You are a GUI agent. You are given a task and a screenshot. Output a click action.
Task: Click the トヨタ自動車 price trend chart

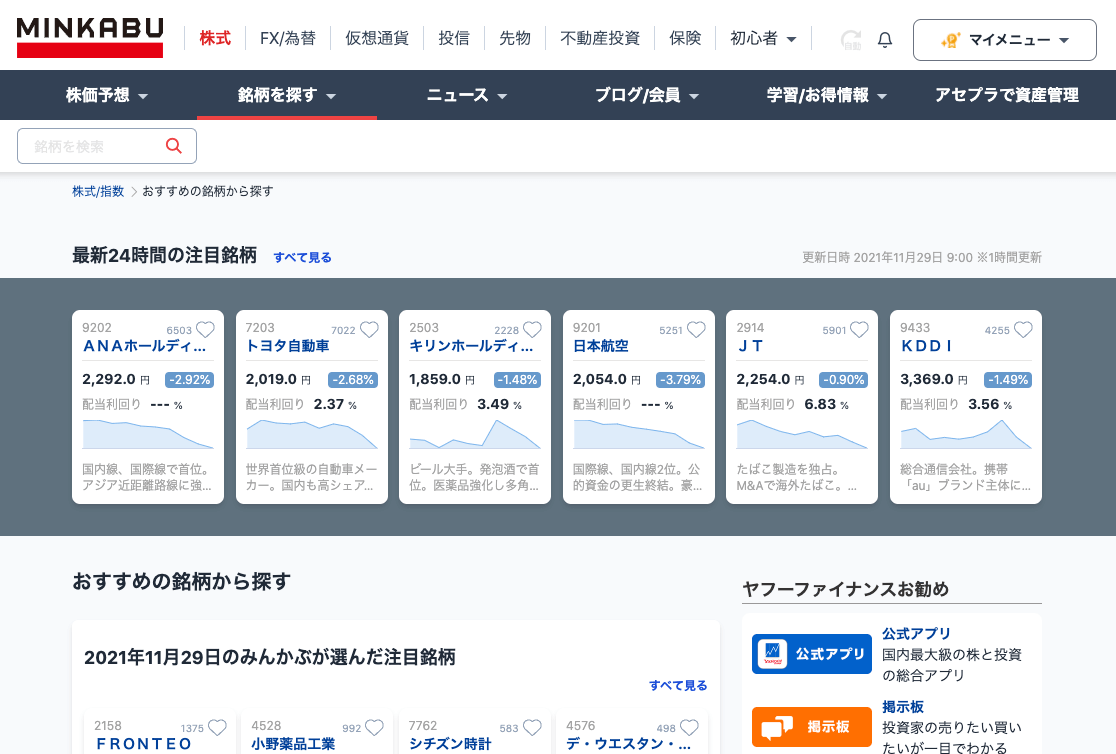(312, 434)
